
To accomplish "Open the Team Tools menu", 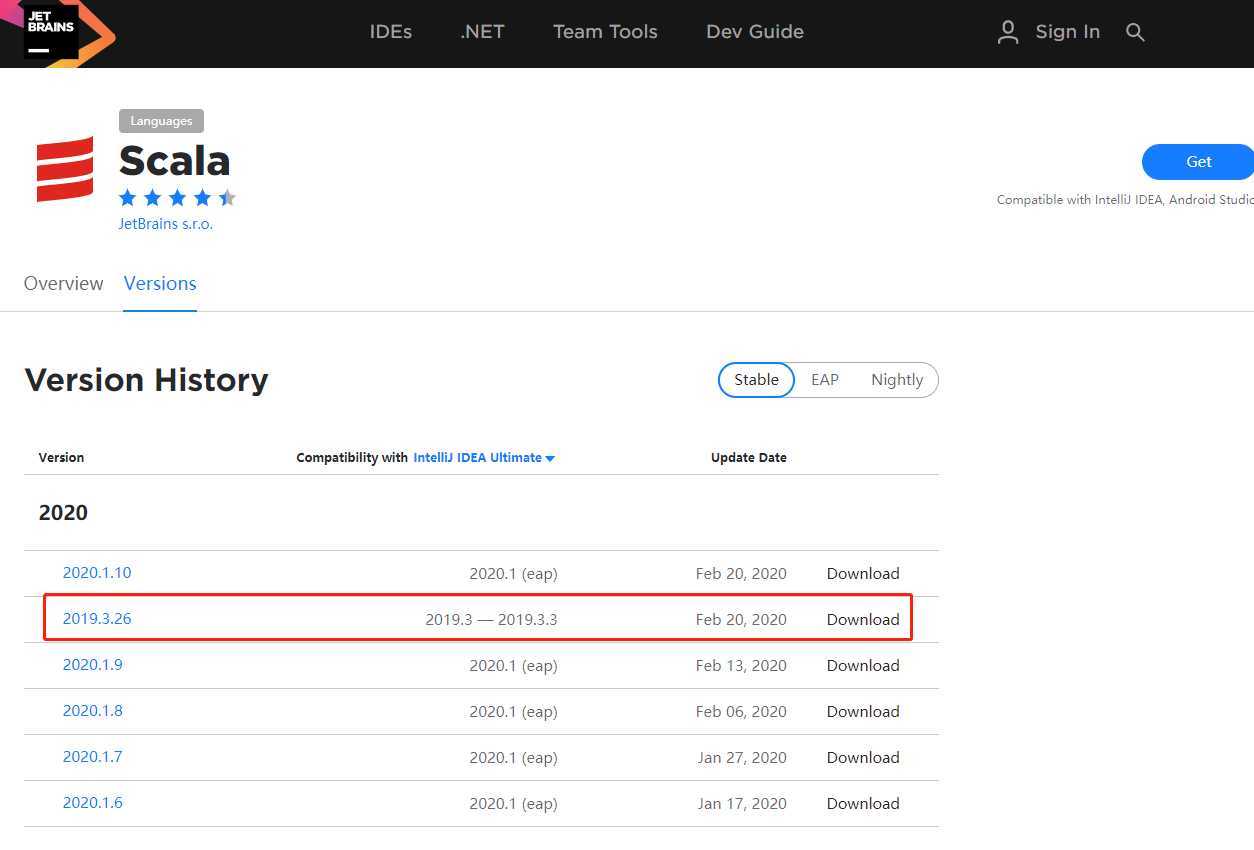I will point(605,32).
